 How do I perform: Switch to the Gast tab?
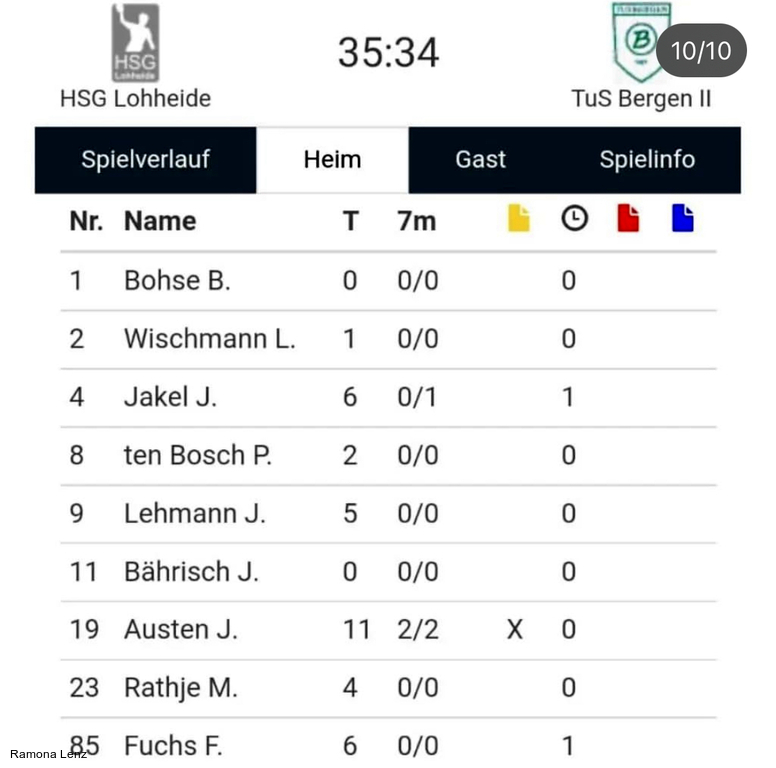[x=481, y=160]
